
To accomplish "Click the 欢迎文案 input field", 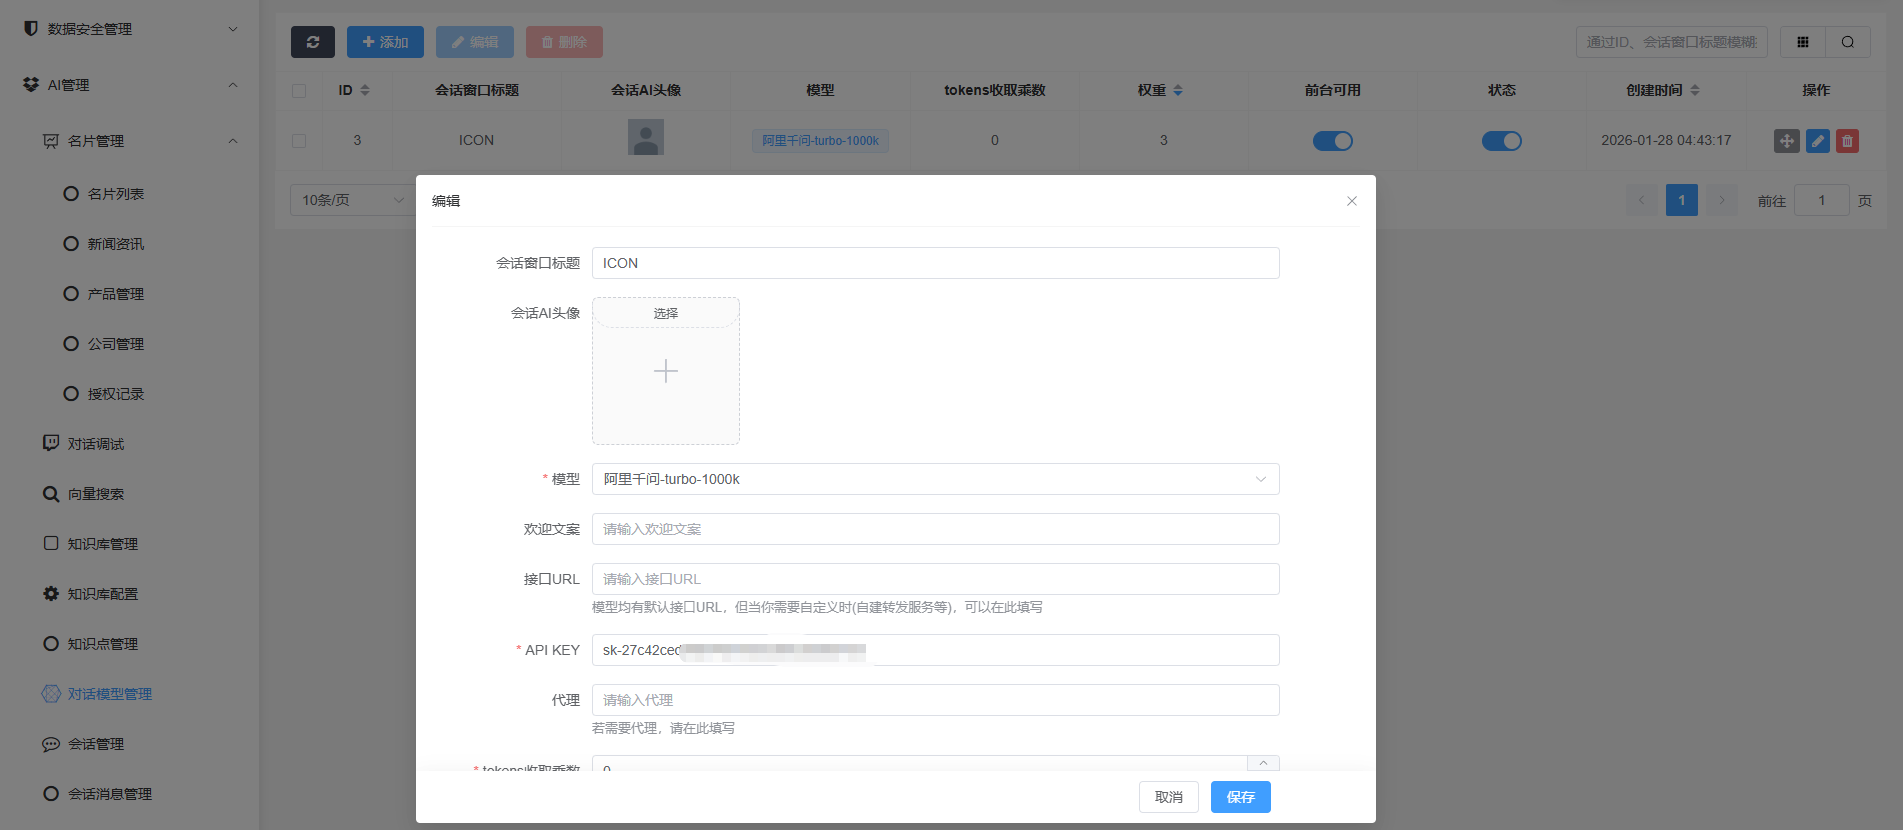I will [935, 529].
